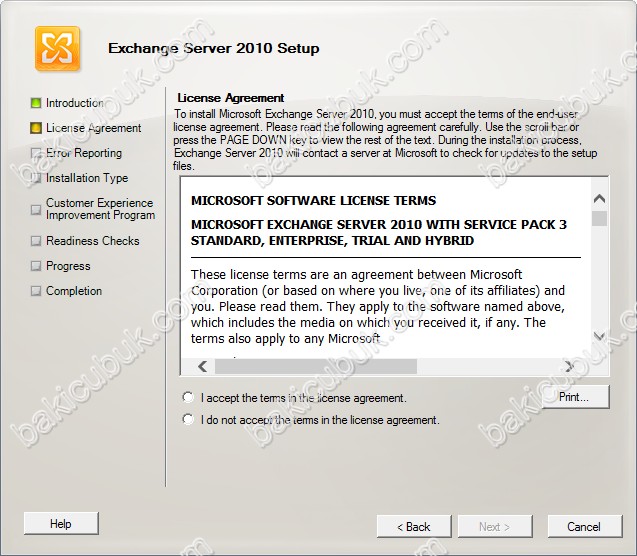Select 'I do not accept the terms' option

[188, 419]
